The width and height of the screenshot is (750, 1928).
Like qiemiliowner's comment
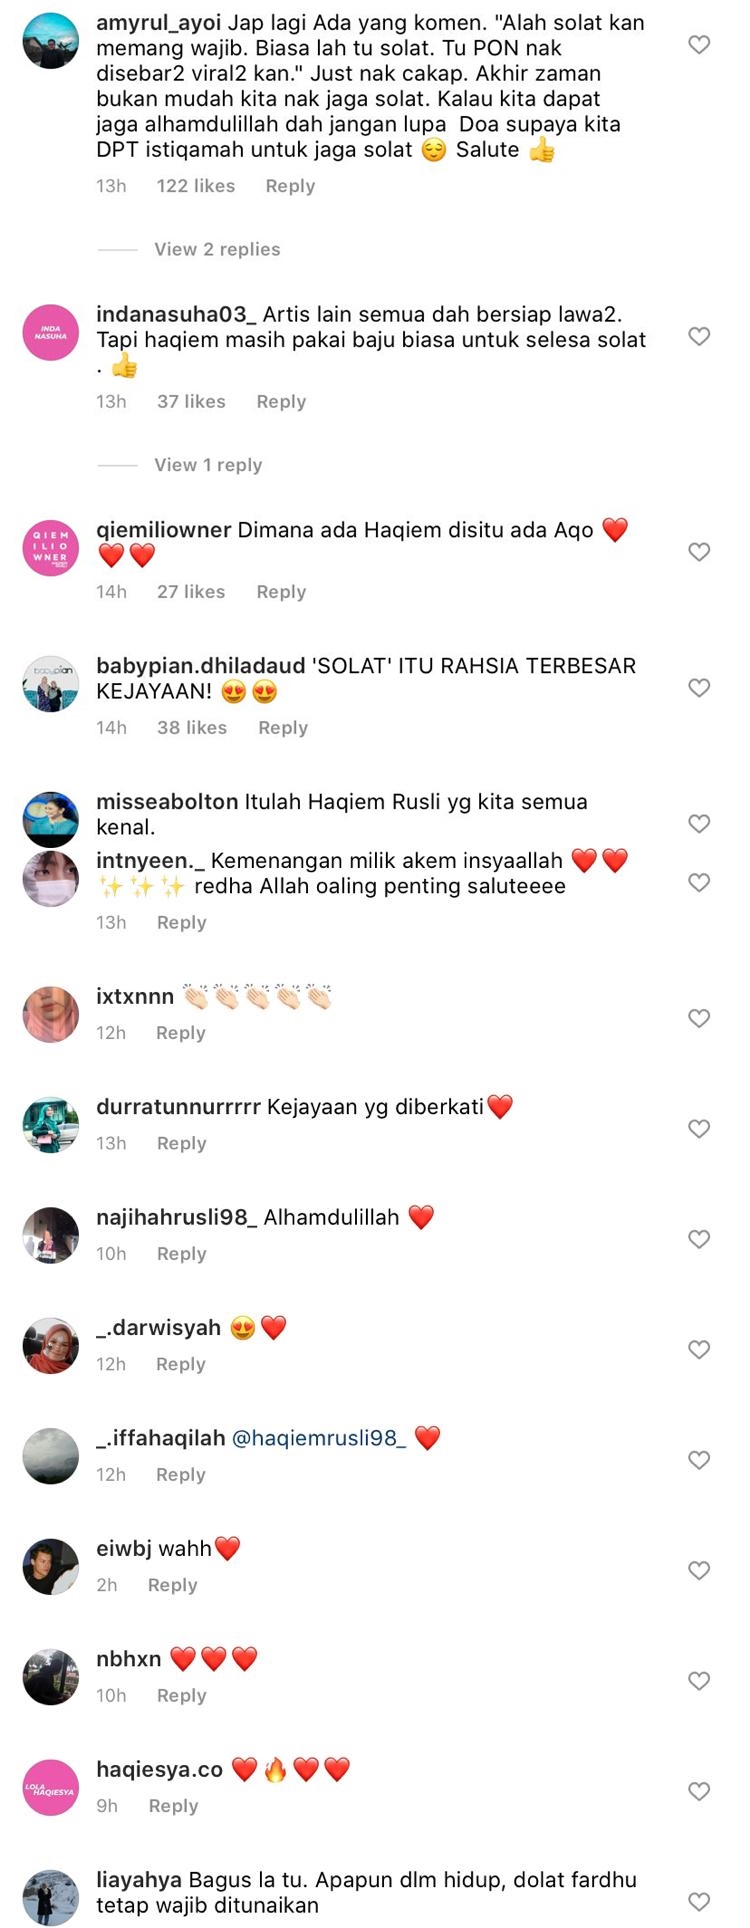click(699, 552)
